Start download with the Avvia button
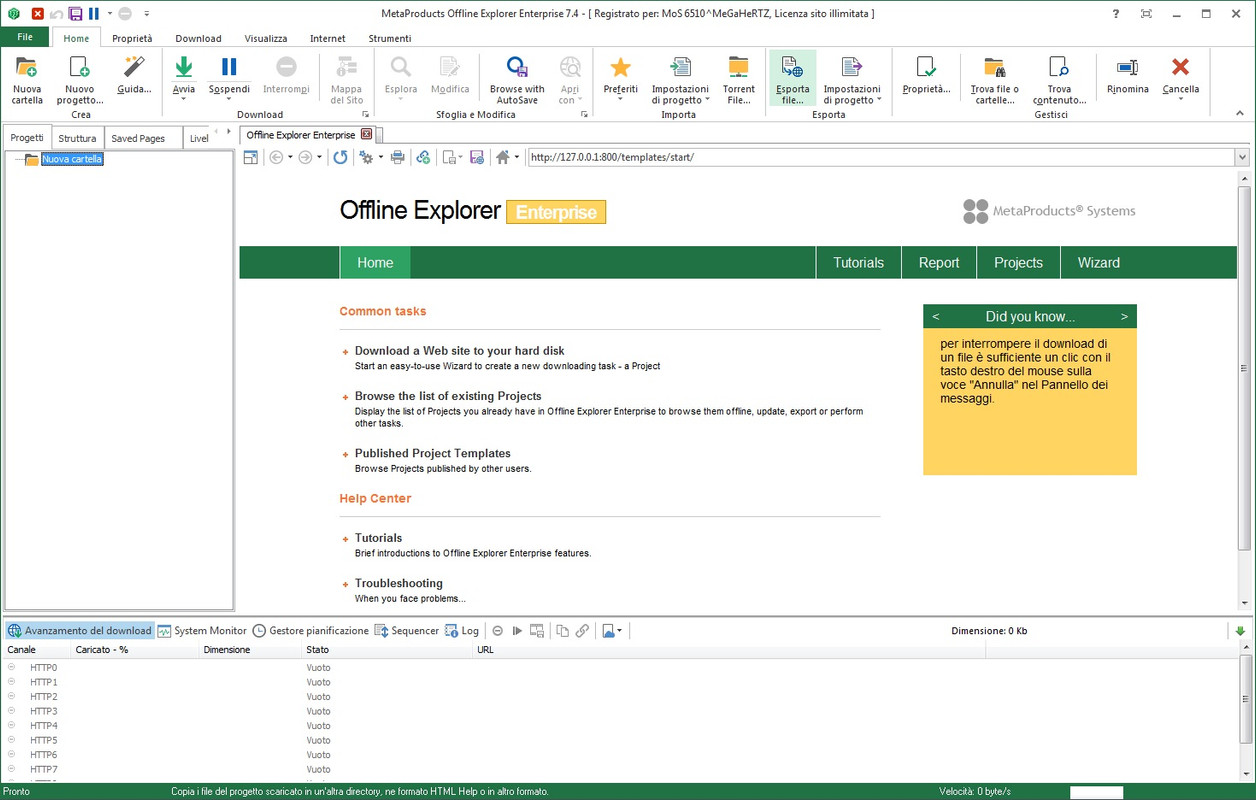Viewport: 1256px width, 800px height. 184,78
